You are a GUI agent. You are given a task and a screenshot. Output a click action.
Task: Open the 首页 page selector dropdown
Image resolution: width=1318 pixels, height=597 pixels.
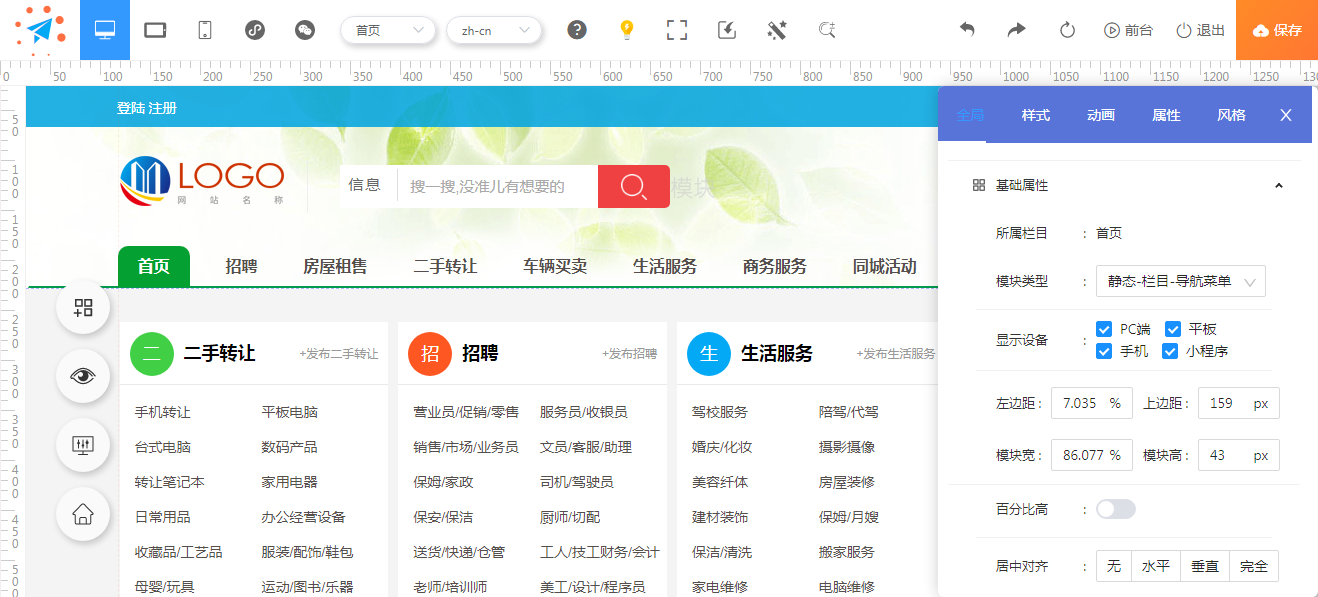[388, 30]
